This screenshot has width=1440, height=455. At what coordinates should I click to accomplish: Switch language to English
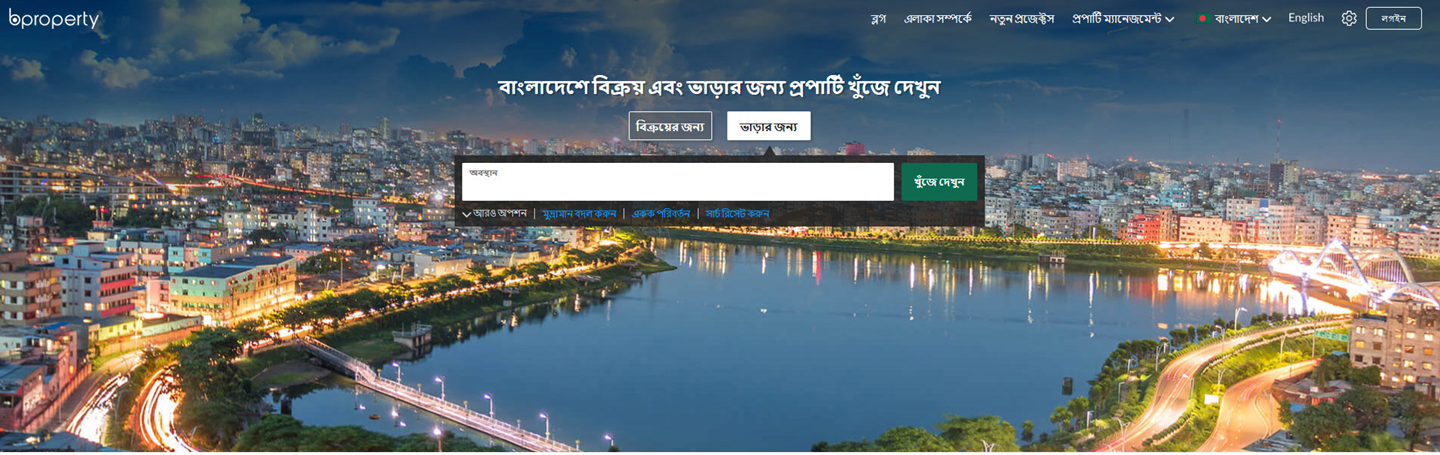pos(1306,18)
